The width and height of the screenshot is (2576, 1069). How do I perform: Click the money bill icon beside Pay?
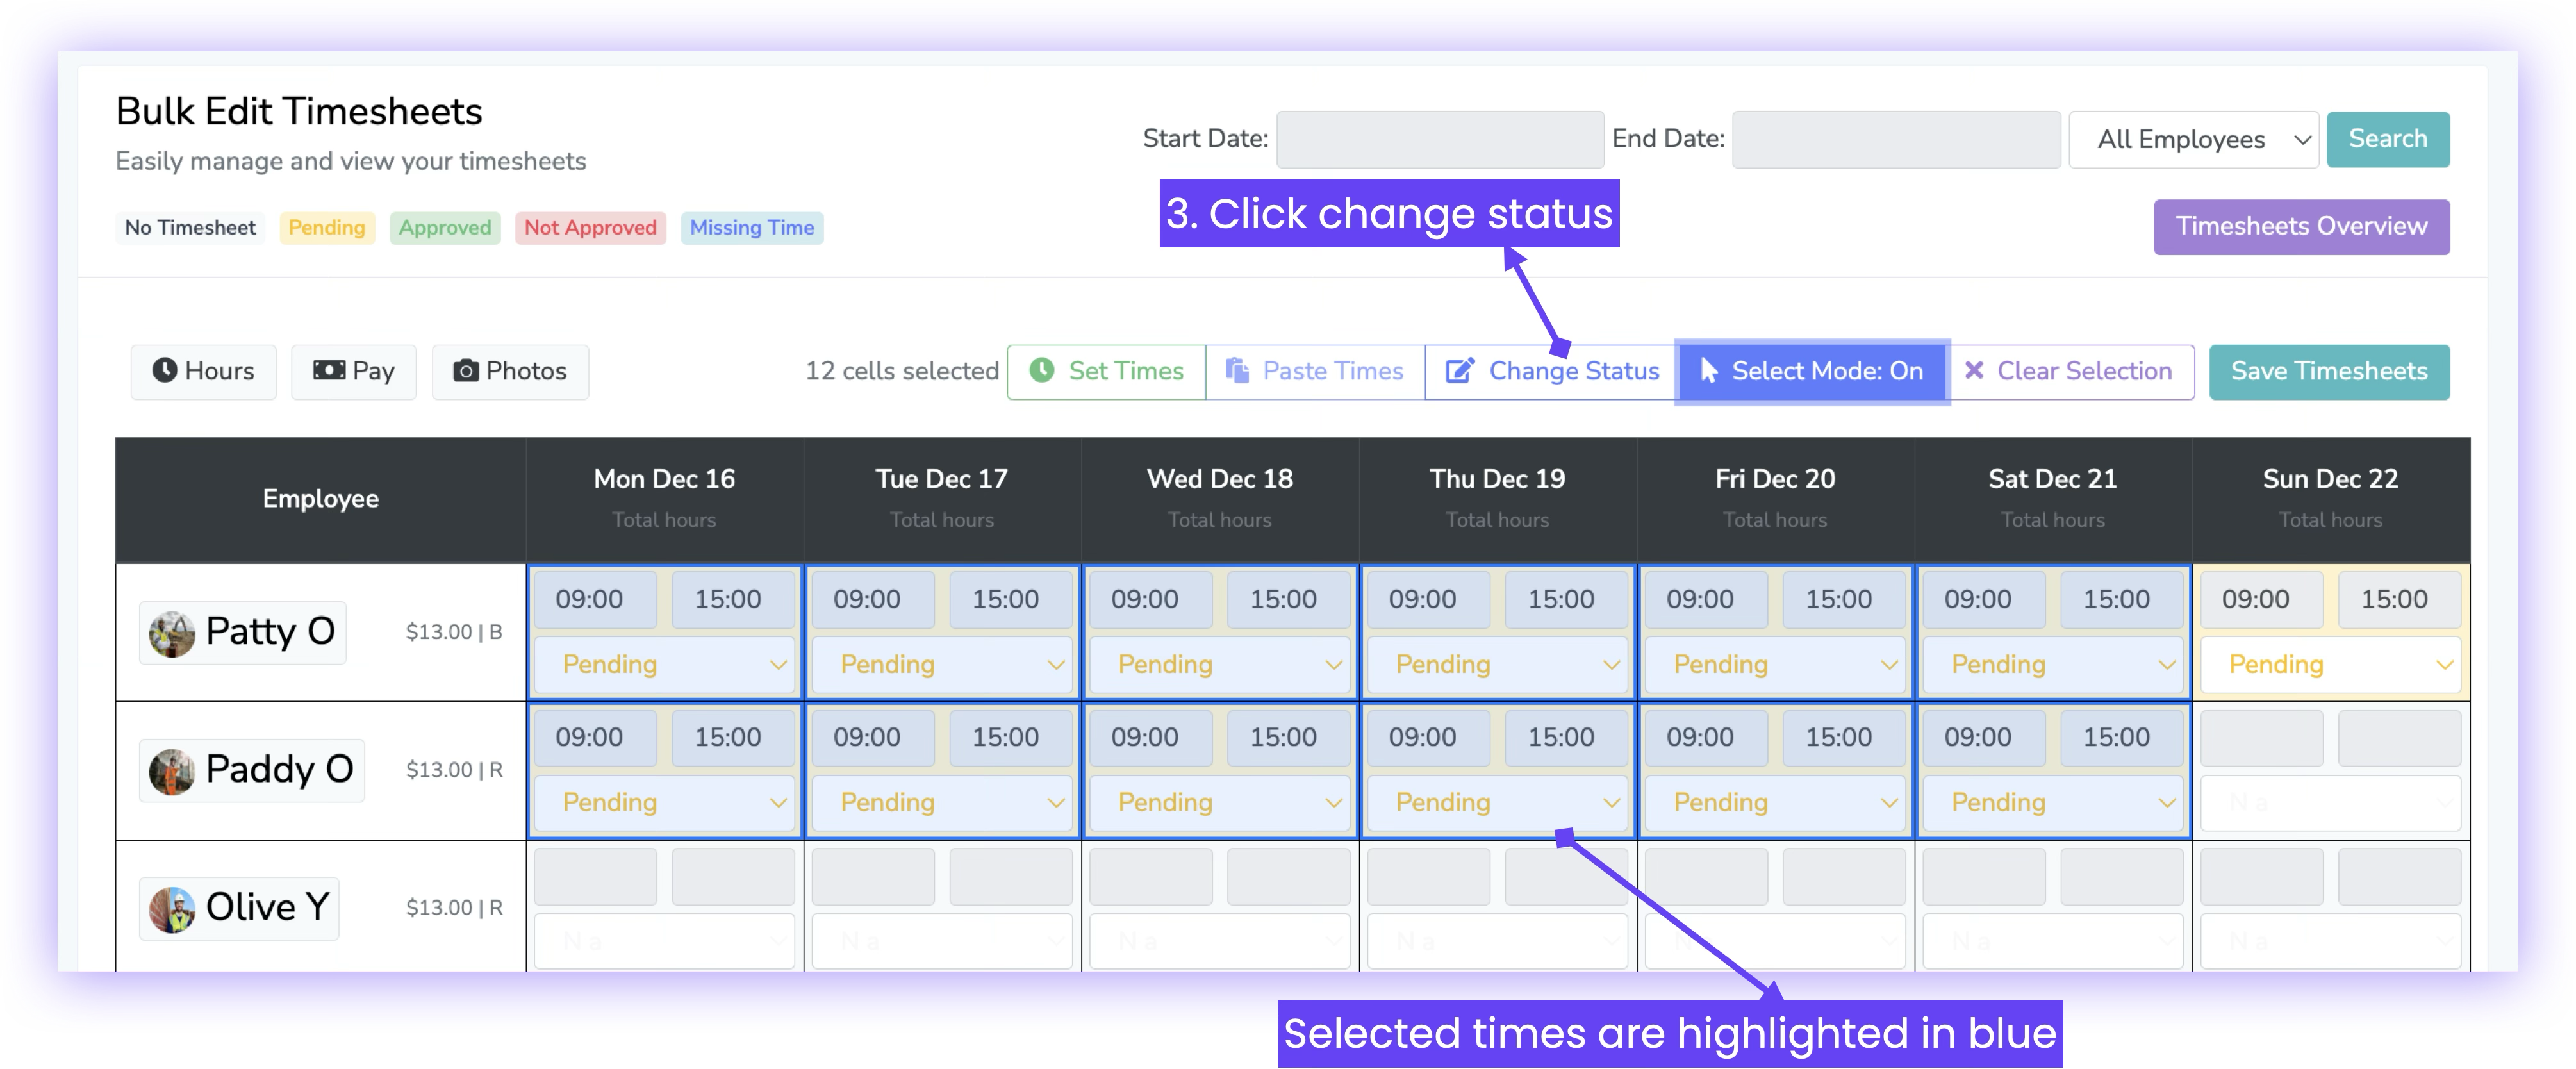329,371
